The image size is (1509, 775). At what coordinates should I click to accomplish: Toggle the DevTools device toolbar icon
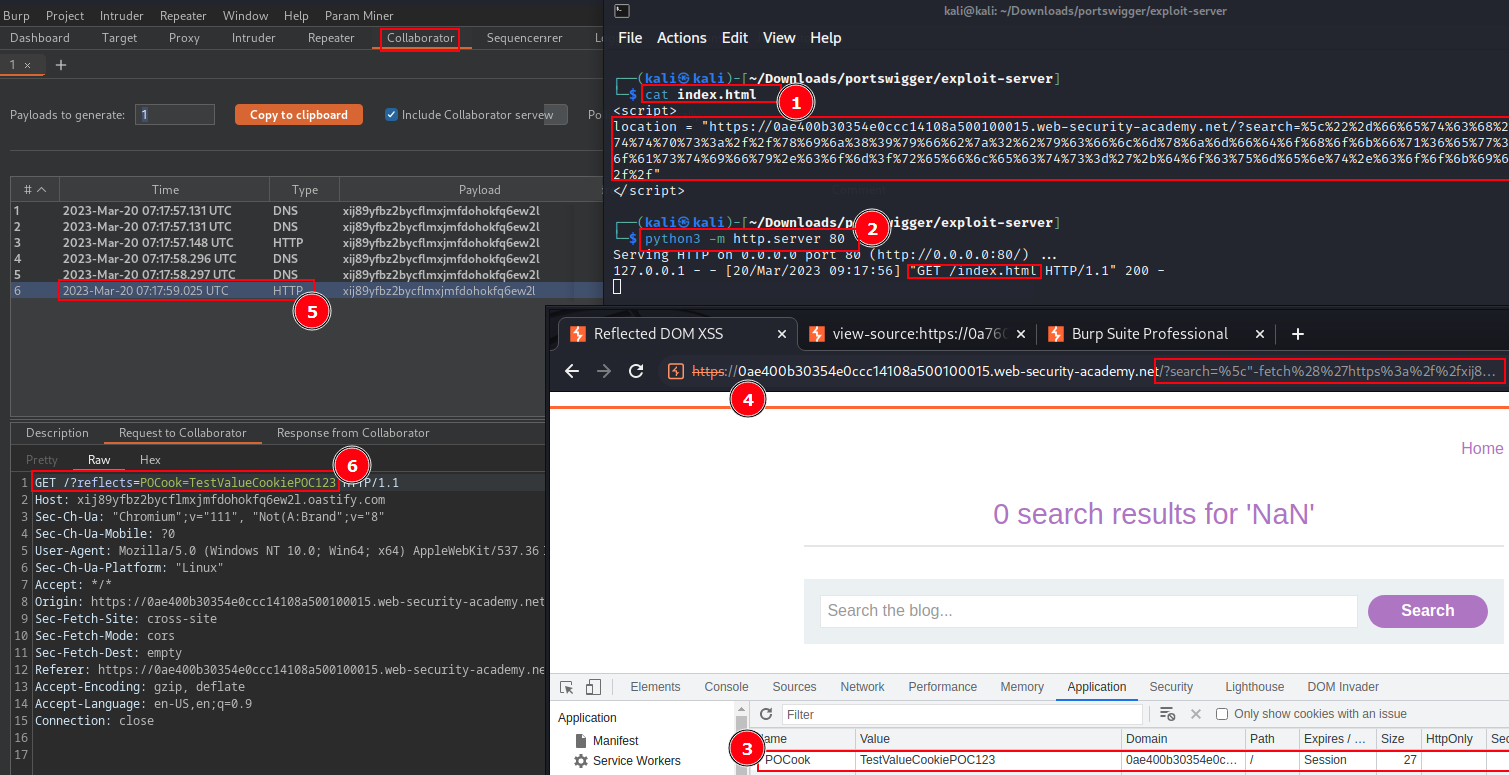(x=593, y=687)
